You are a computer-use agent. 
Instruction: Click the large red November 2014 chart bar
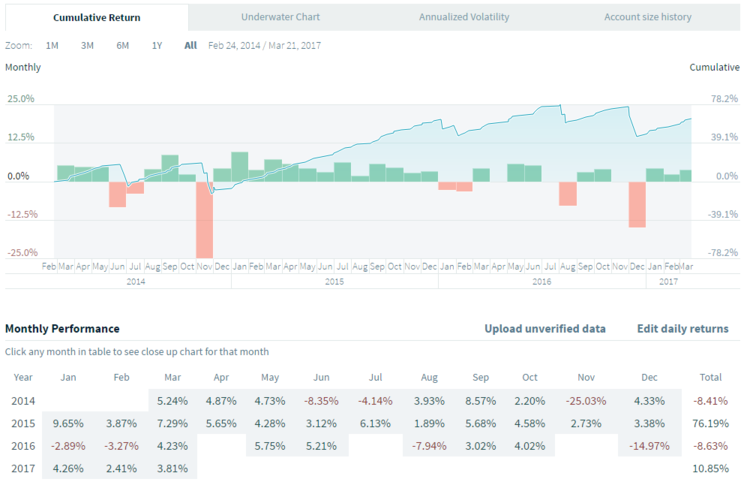(x=204, y=220)
